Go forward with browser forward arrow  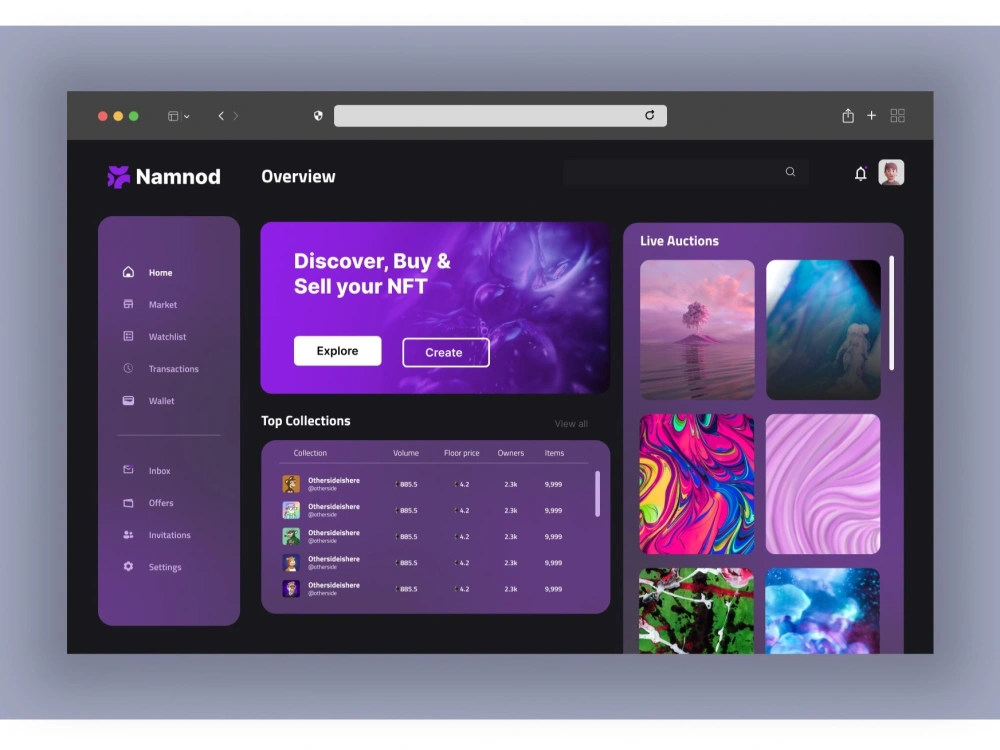coord(236,115)
